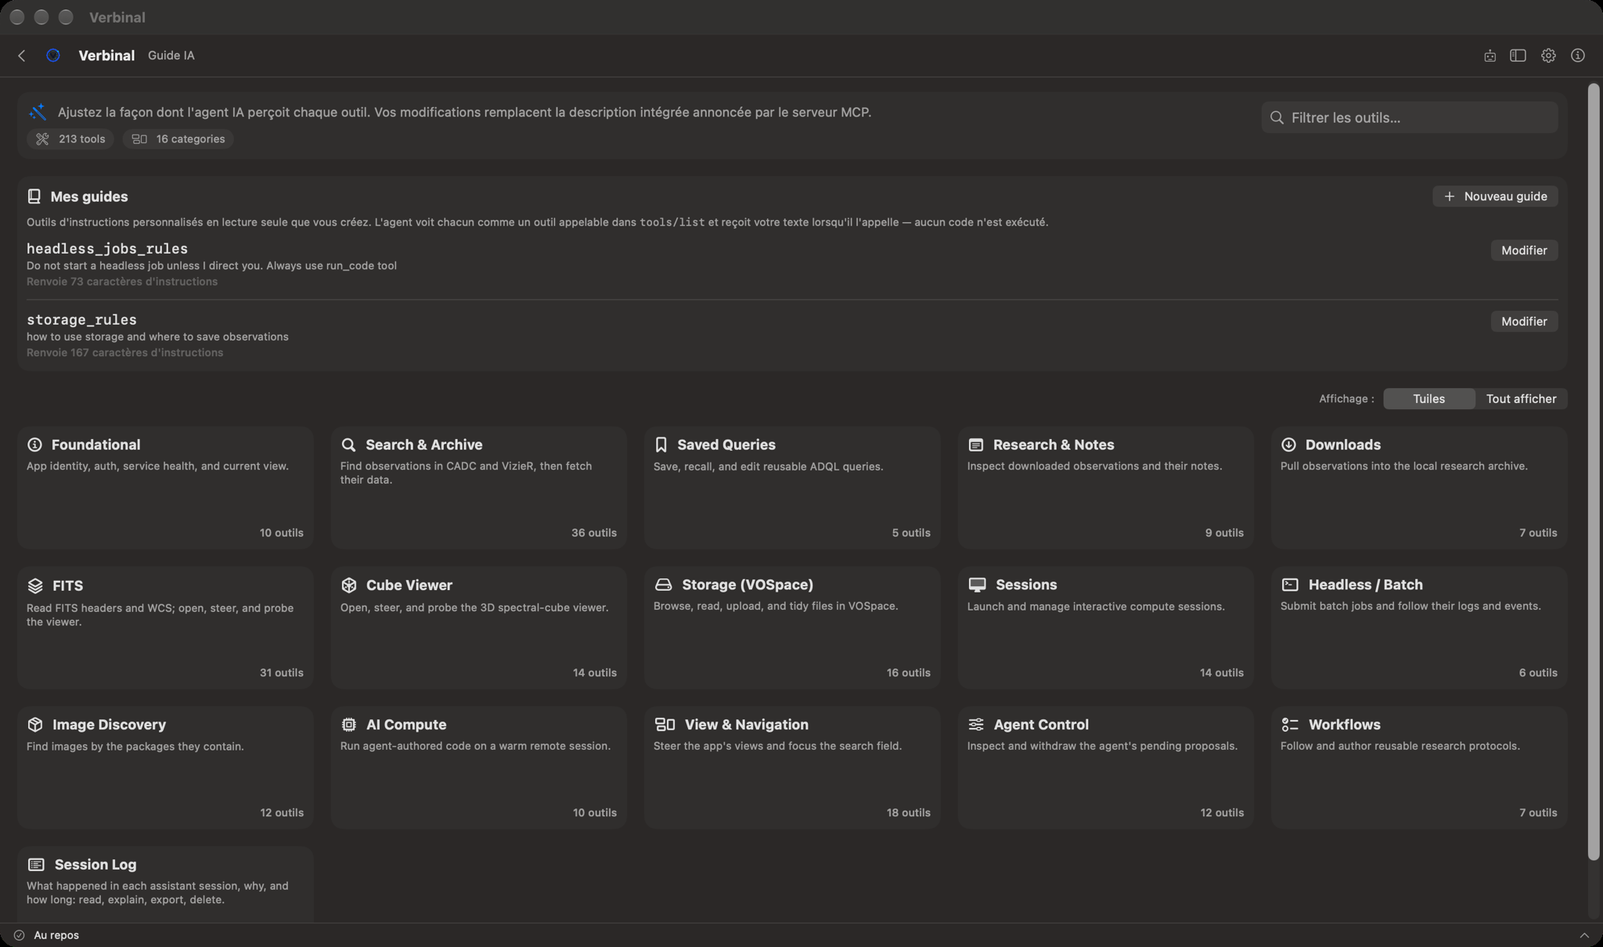
Task: Switch display to Tuiles view
Action: [1429, 399]
